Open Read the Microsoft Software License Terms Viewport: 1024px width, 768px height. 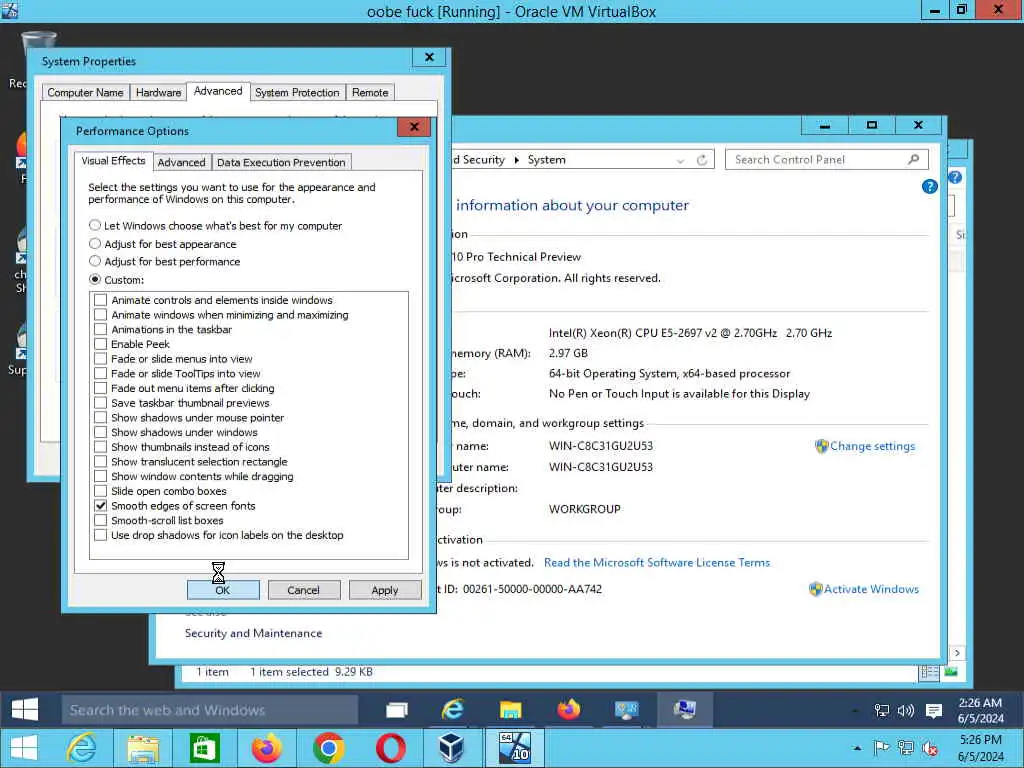coord(657,562)
